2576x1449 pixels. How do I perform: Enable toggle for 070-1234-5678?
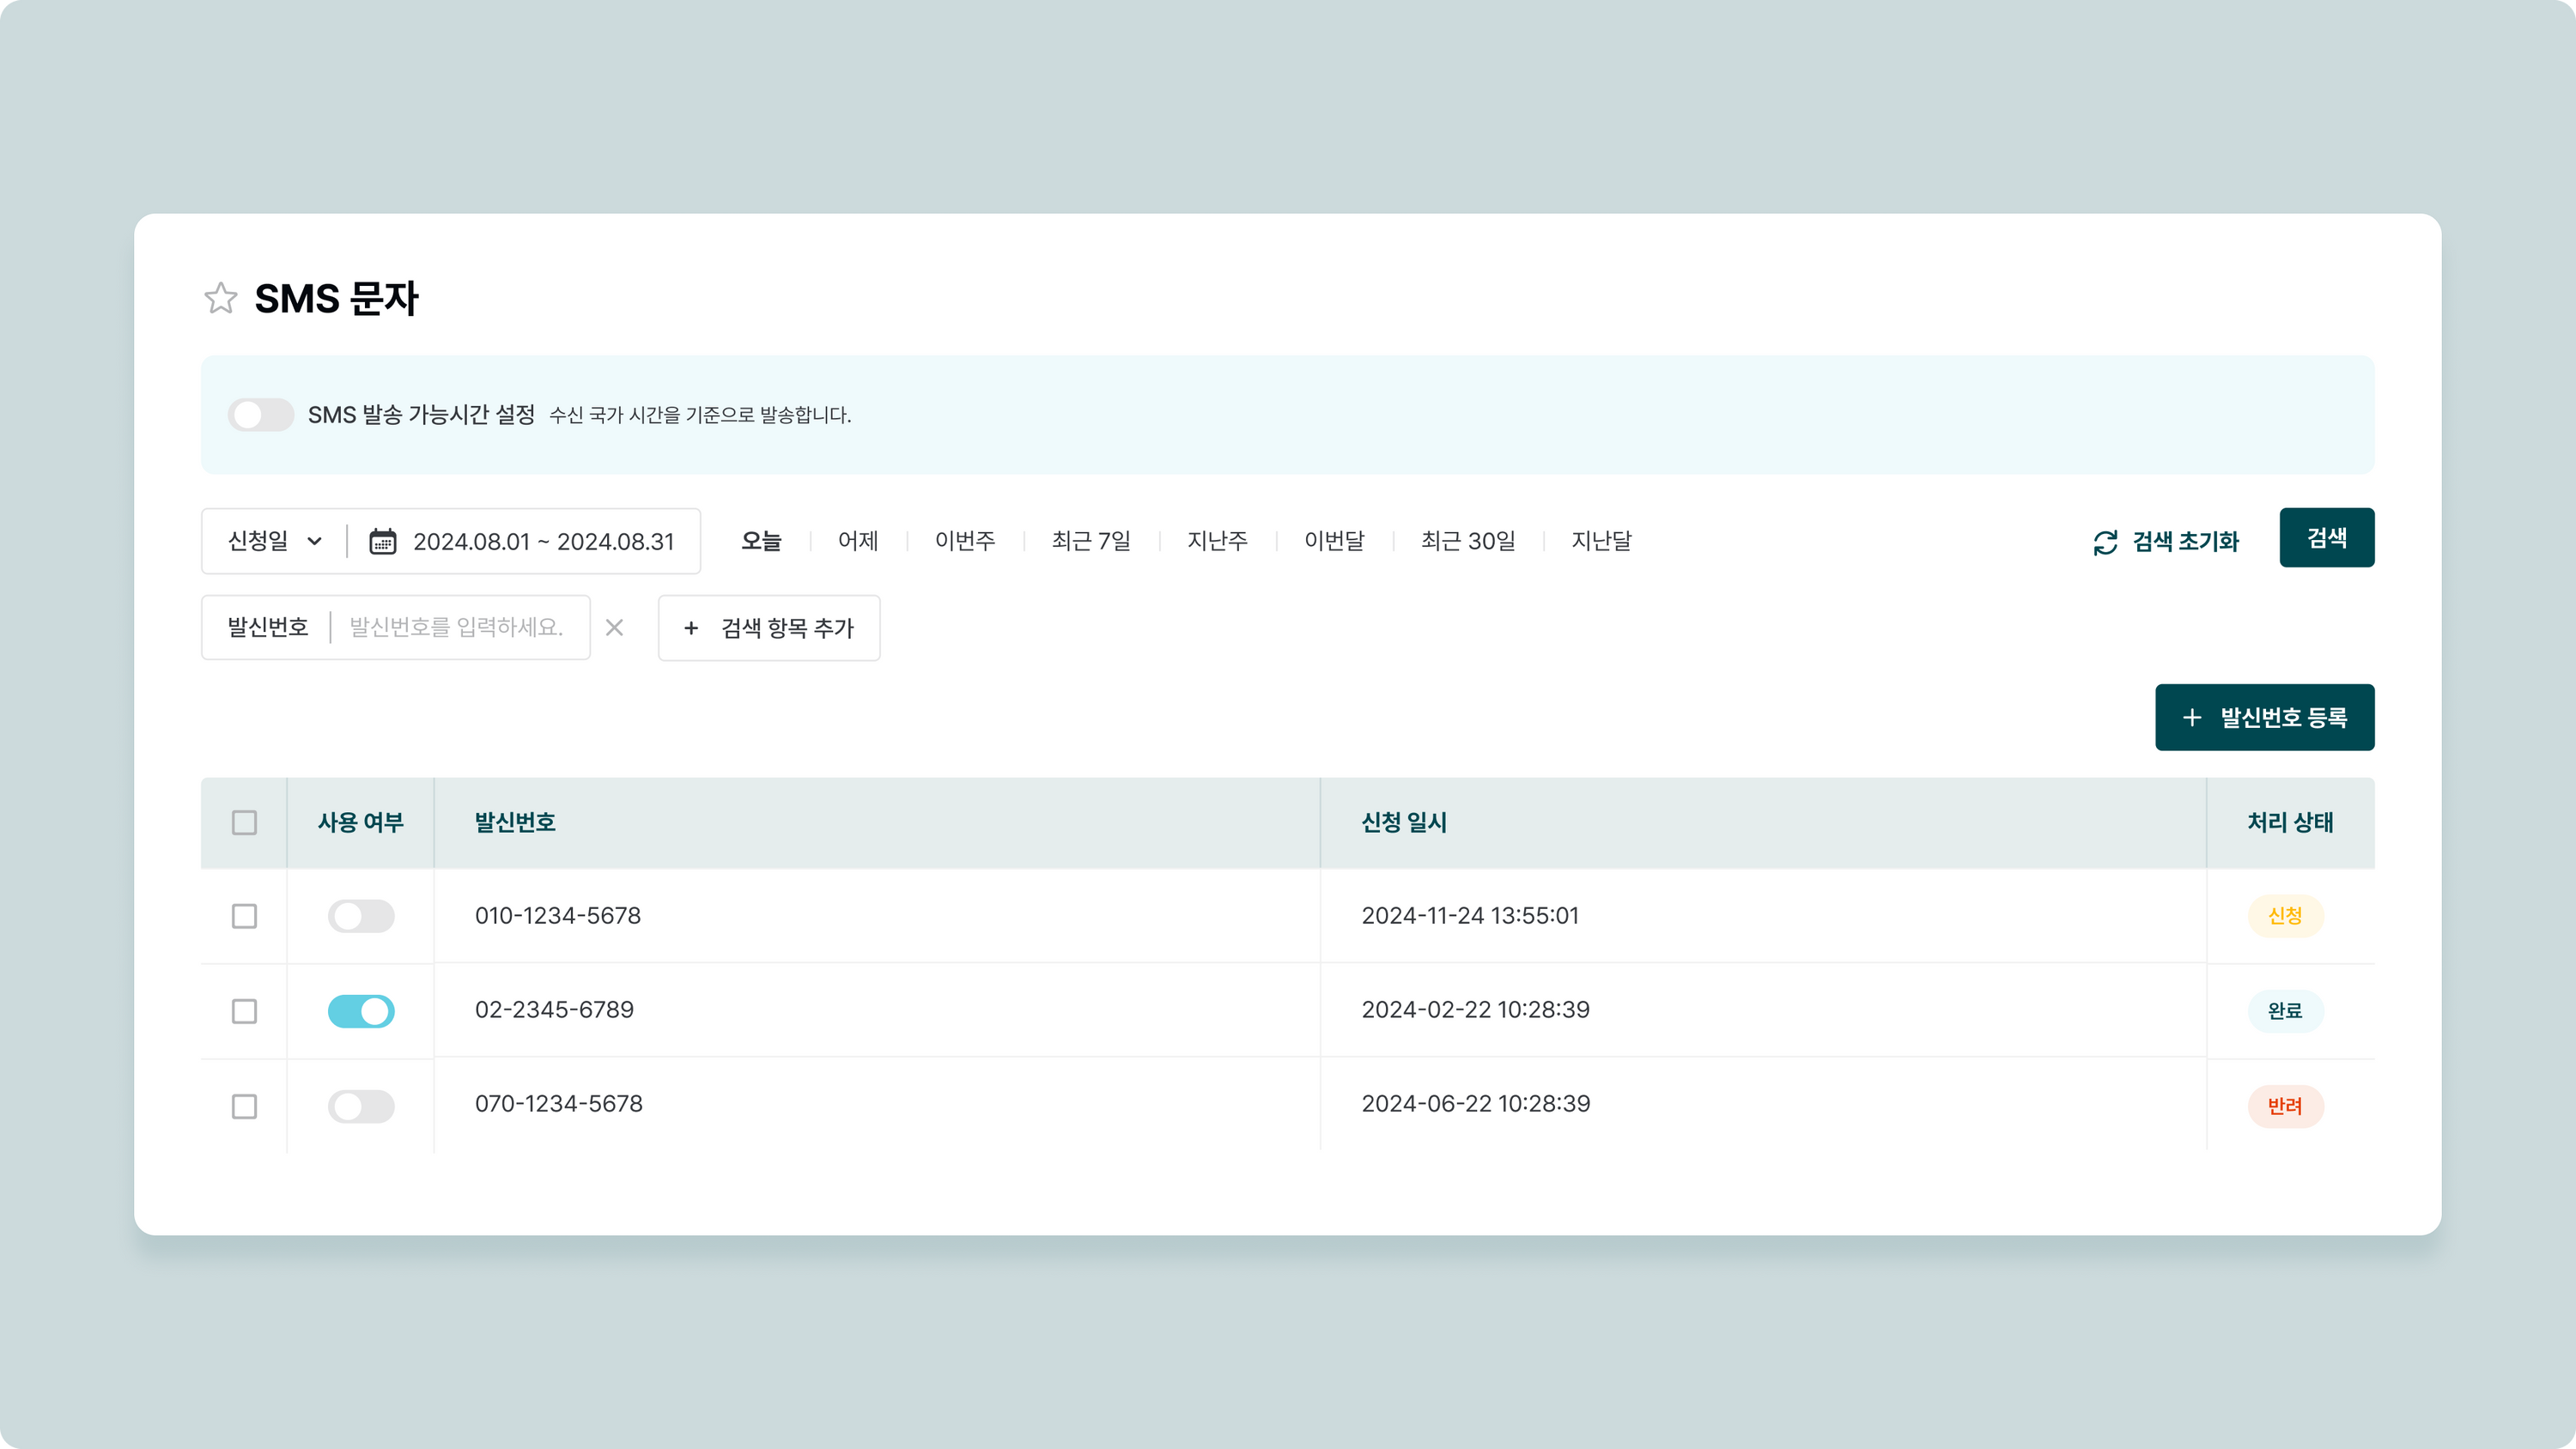361,1106
